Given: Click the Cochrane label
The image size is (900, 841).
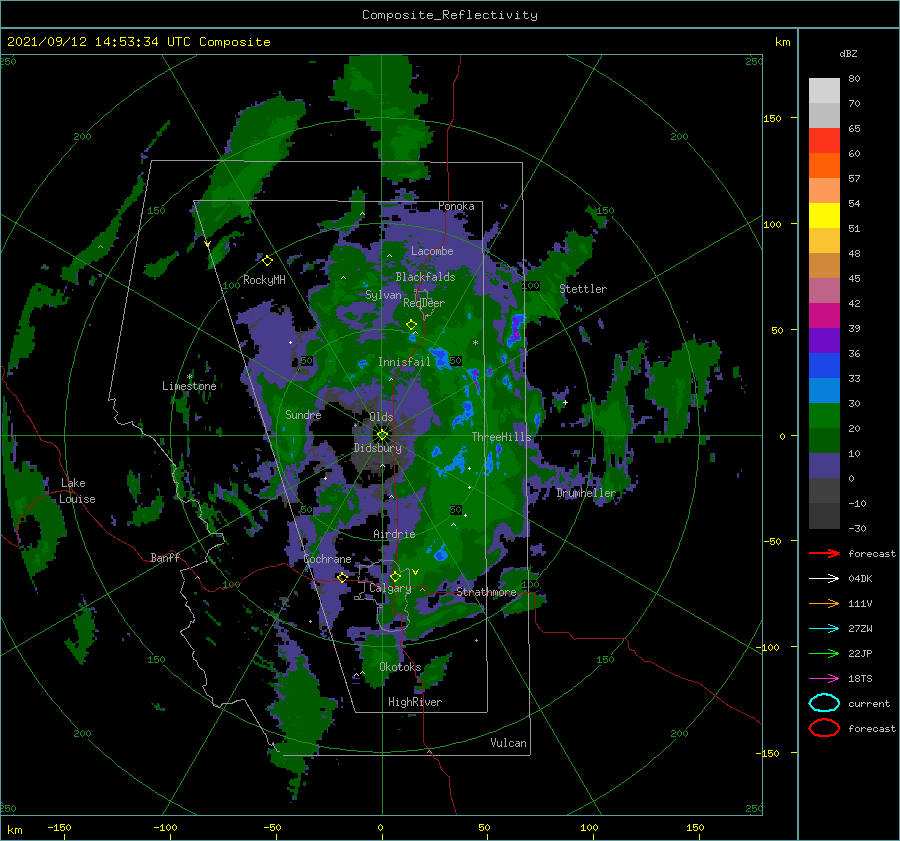Looking at the screenshot, I should 327,559.
